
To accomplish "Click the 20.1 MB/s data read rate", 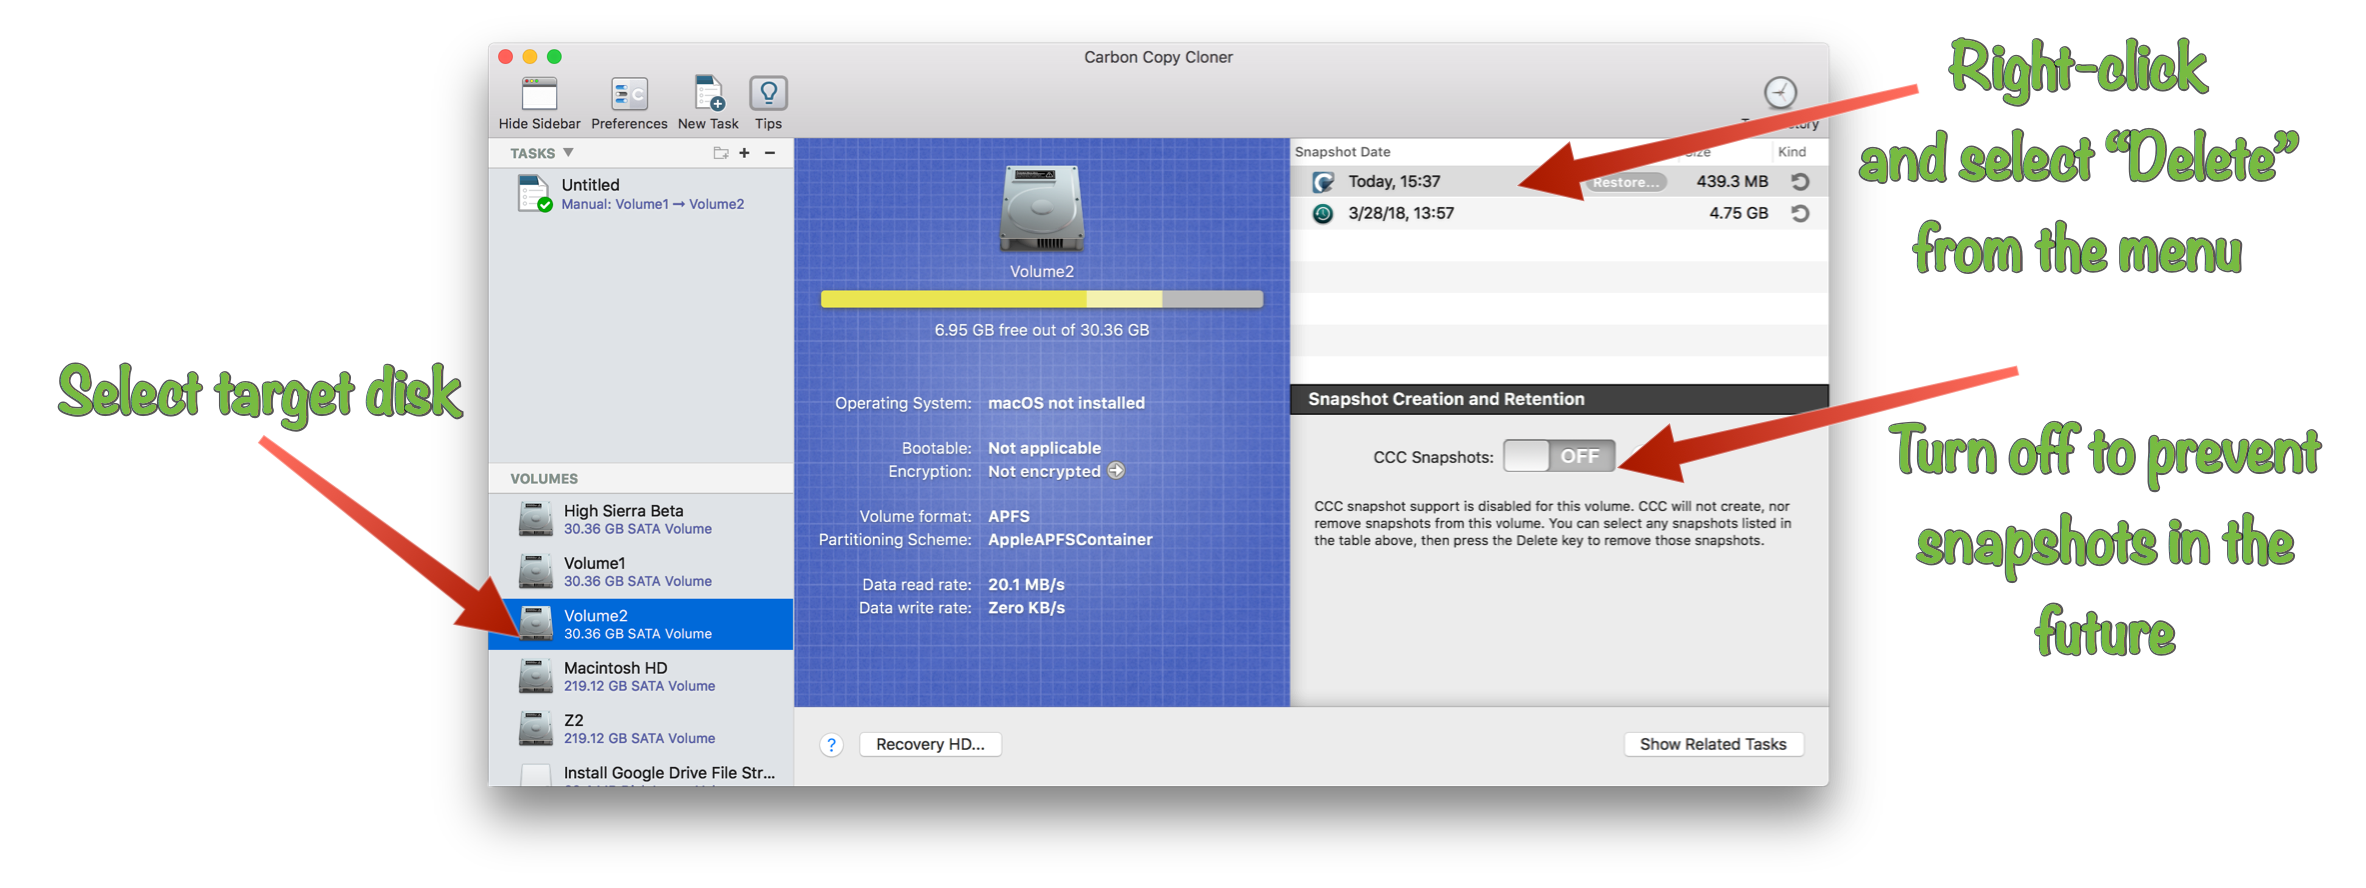I will pyautogui.click(x=1026, y=584).
